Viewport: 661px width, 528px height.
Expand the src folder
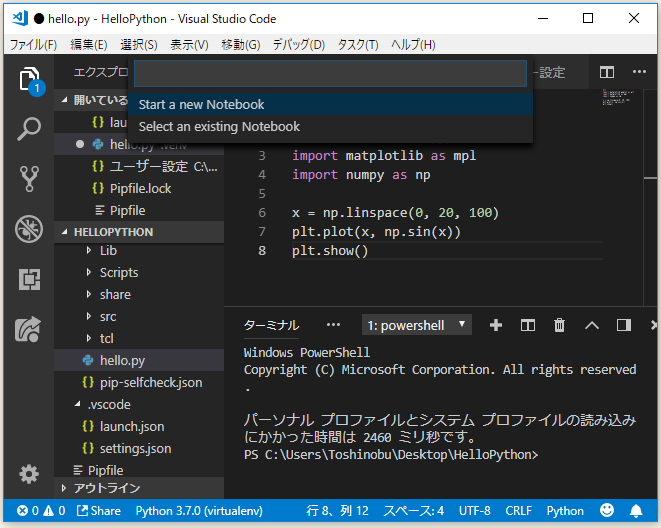89,316
